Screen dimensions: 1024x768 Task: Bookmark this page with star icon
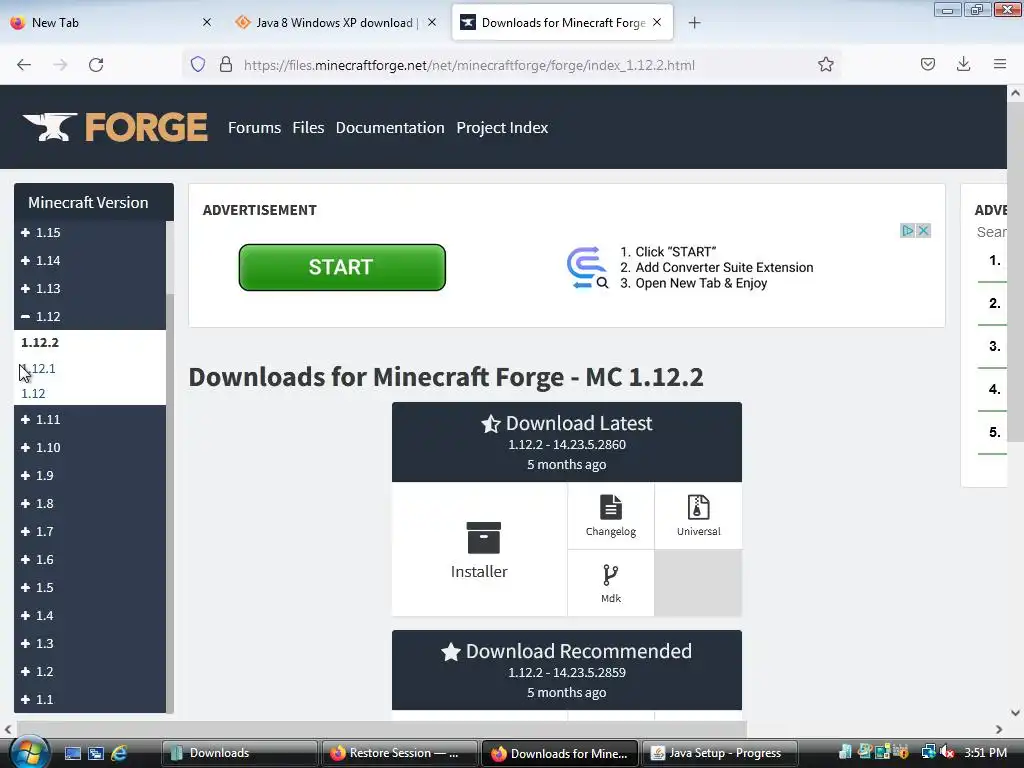[x=825, y=64]
